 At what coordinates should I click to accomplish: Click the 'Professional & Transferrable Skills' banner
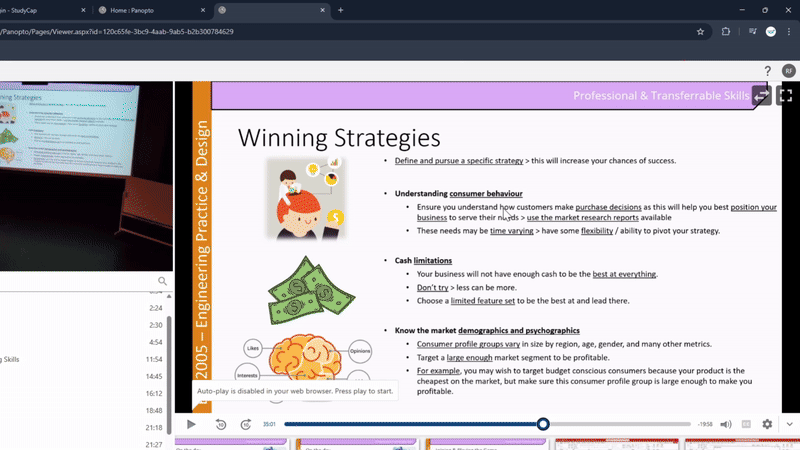tap(661, 96)
